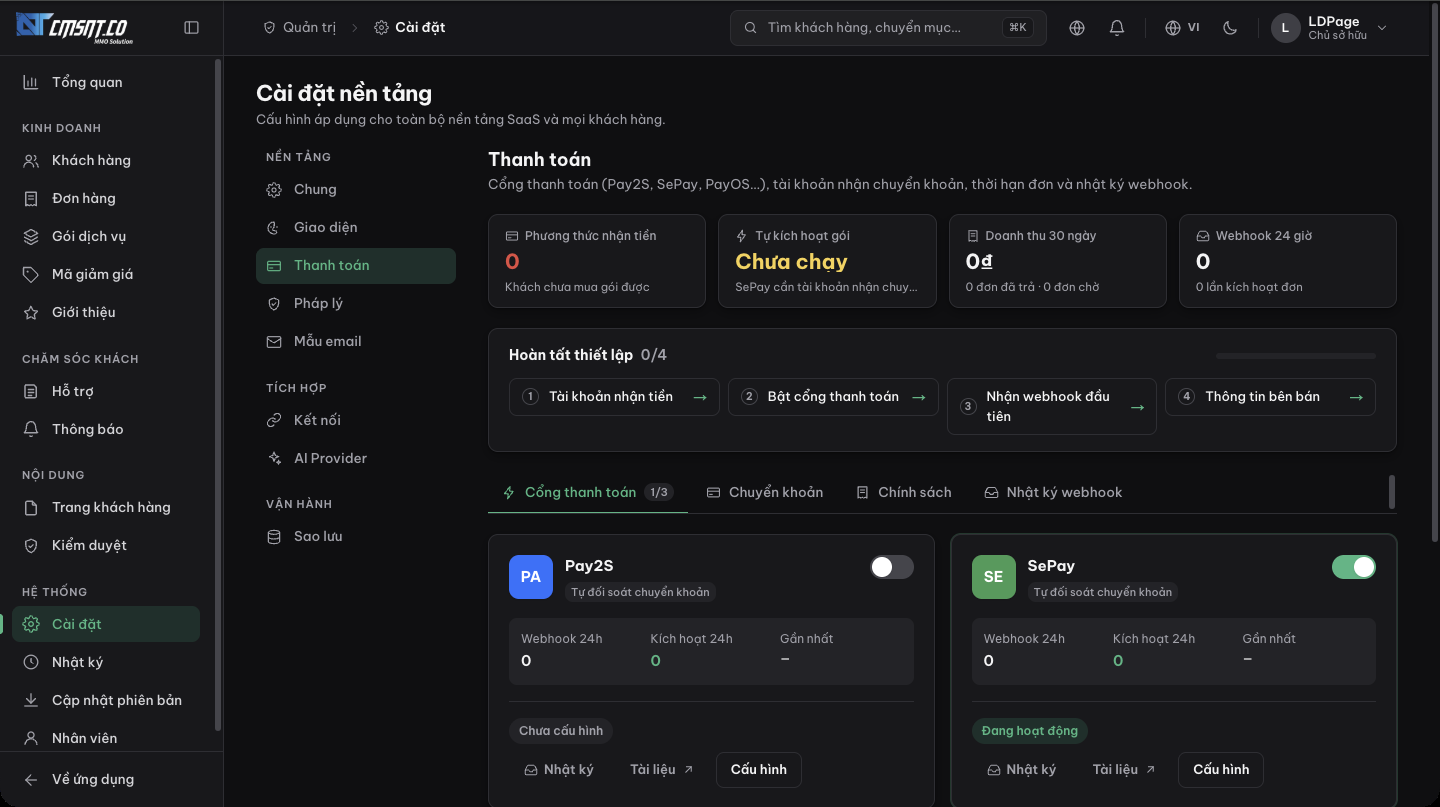Image resolution: width=1440 pixels, height=807 pixels.
Task: Click Quản trị in the breadcrumb
Action: click(299, 28)
